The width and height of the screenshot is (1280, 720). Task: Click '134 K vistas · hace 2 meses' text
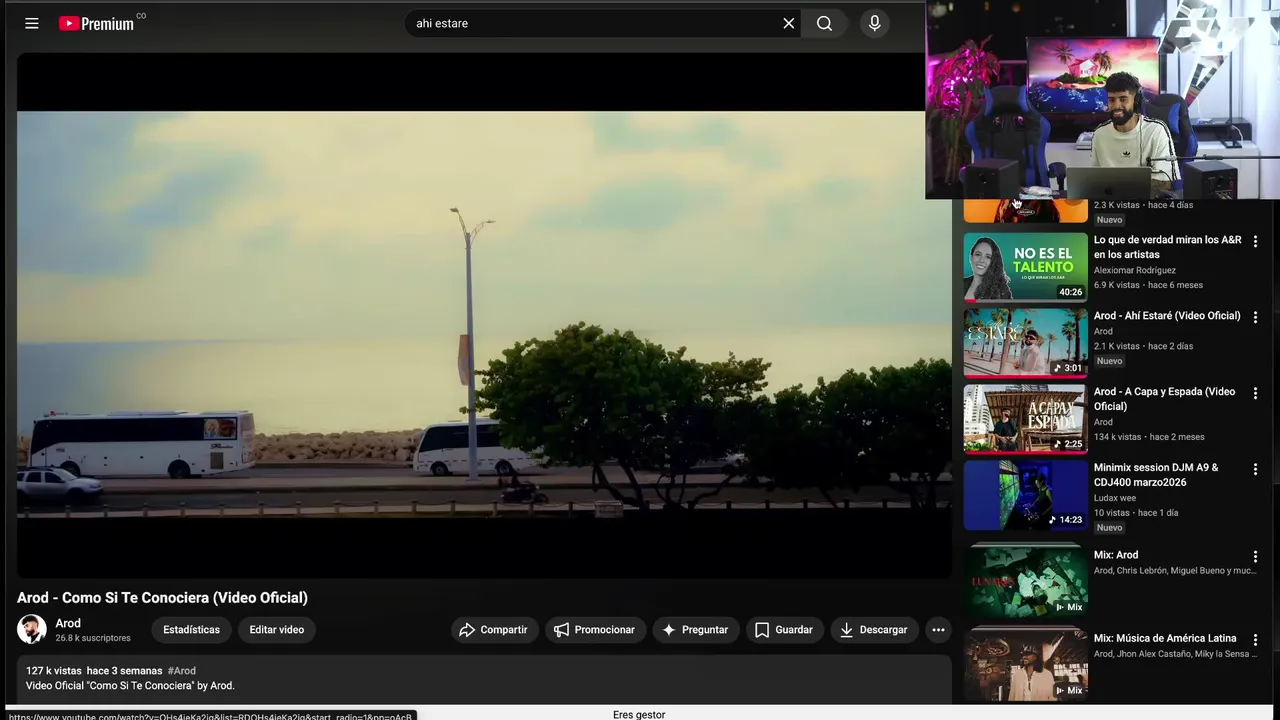[x=1149, y=437]
